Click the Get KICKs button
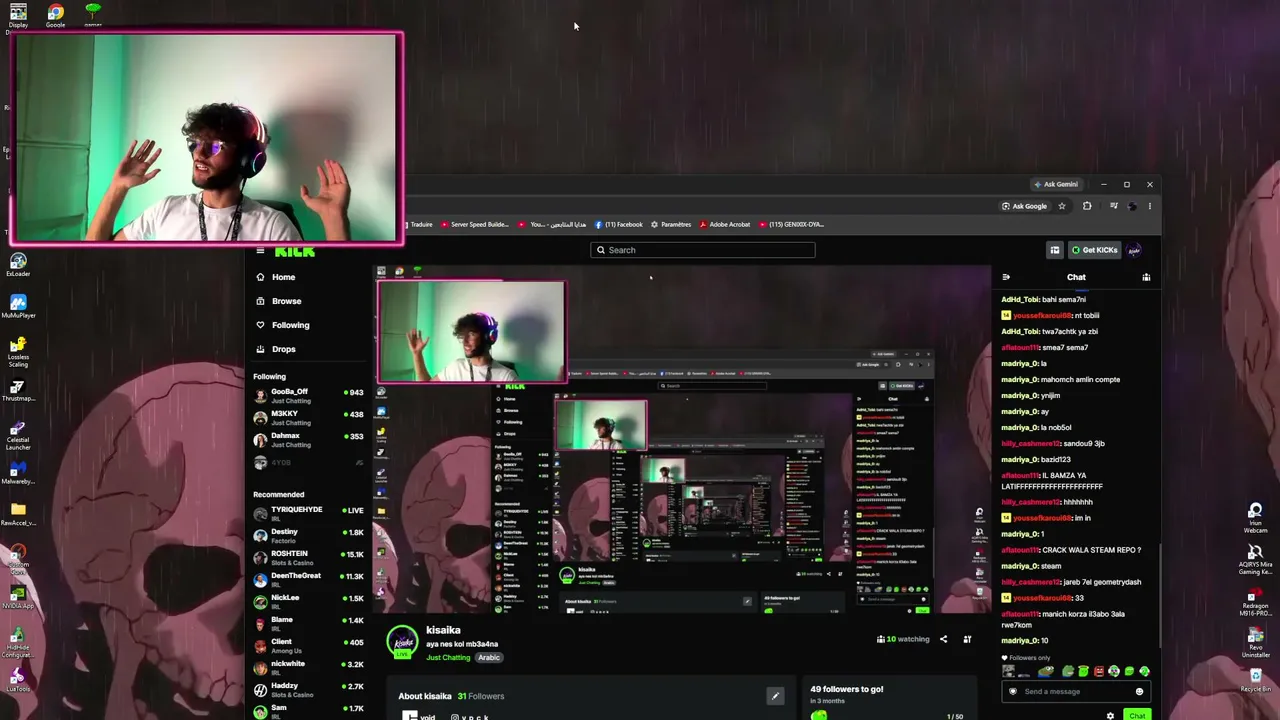The height and width of the screenshot is (720, 1280). [x=1094, y=250]
